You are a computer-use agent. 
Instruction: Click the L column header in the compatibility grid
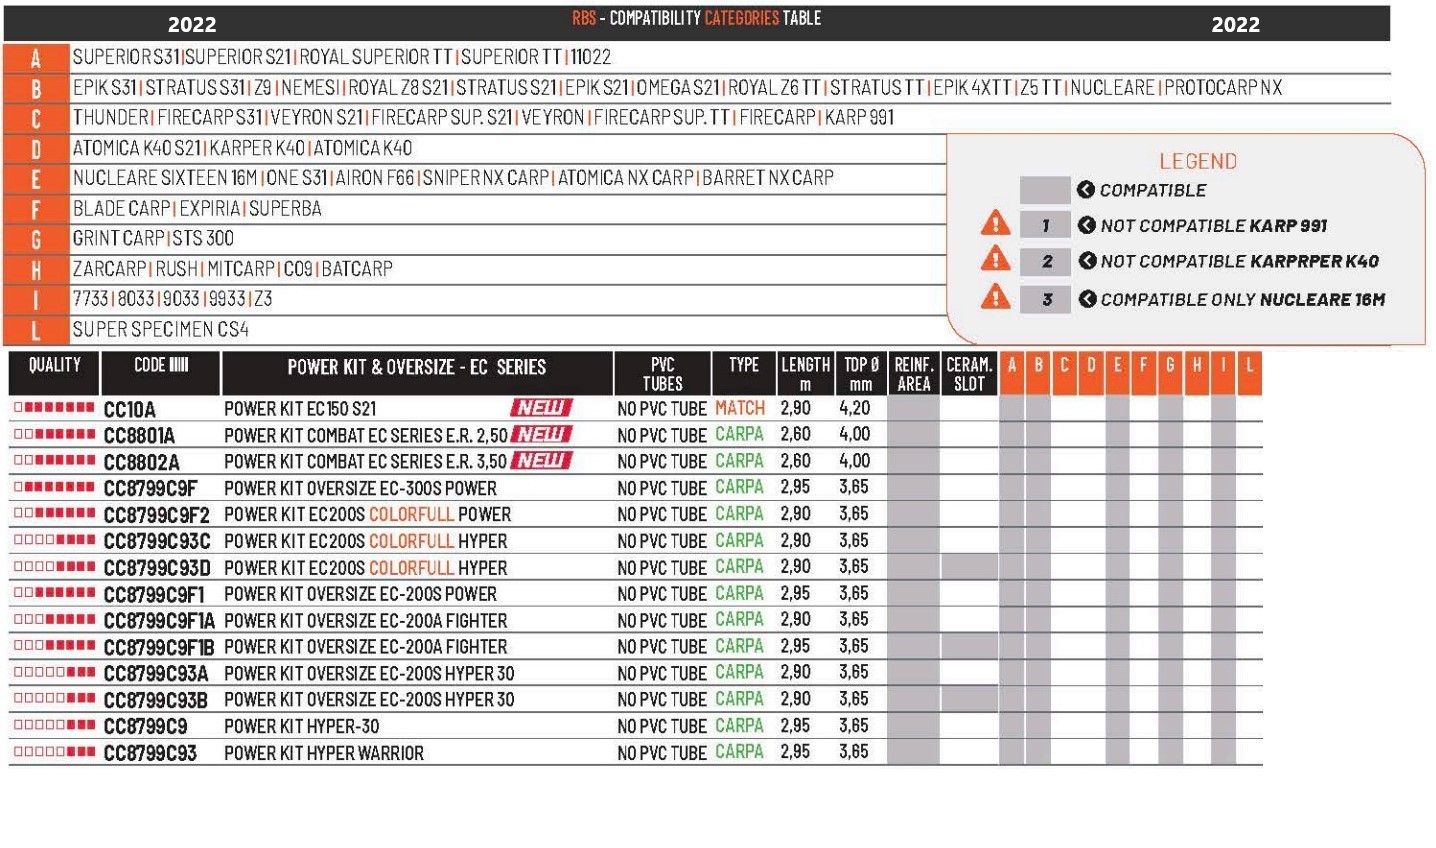pos(1249,372)
